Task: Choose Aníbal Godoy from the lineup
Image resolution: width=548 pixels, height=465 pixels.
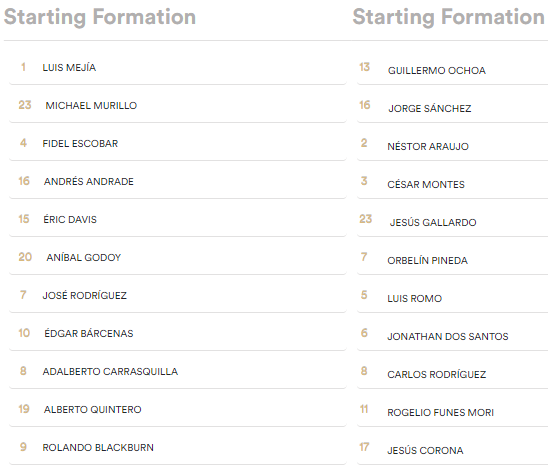Action: 178,257
